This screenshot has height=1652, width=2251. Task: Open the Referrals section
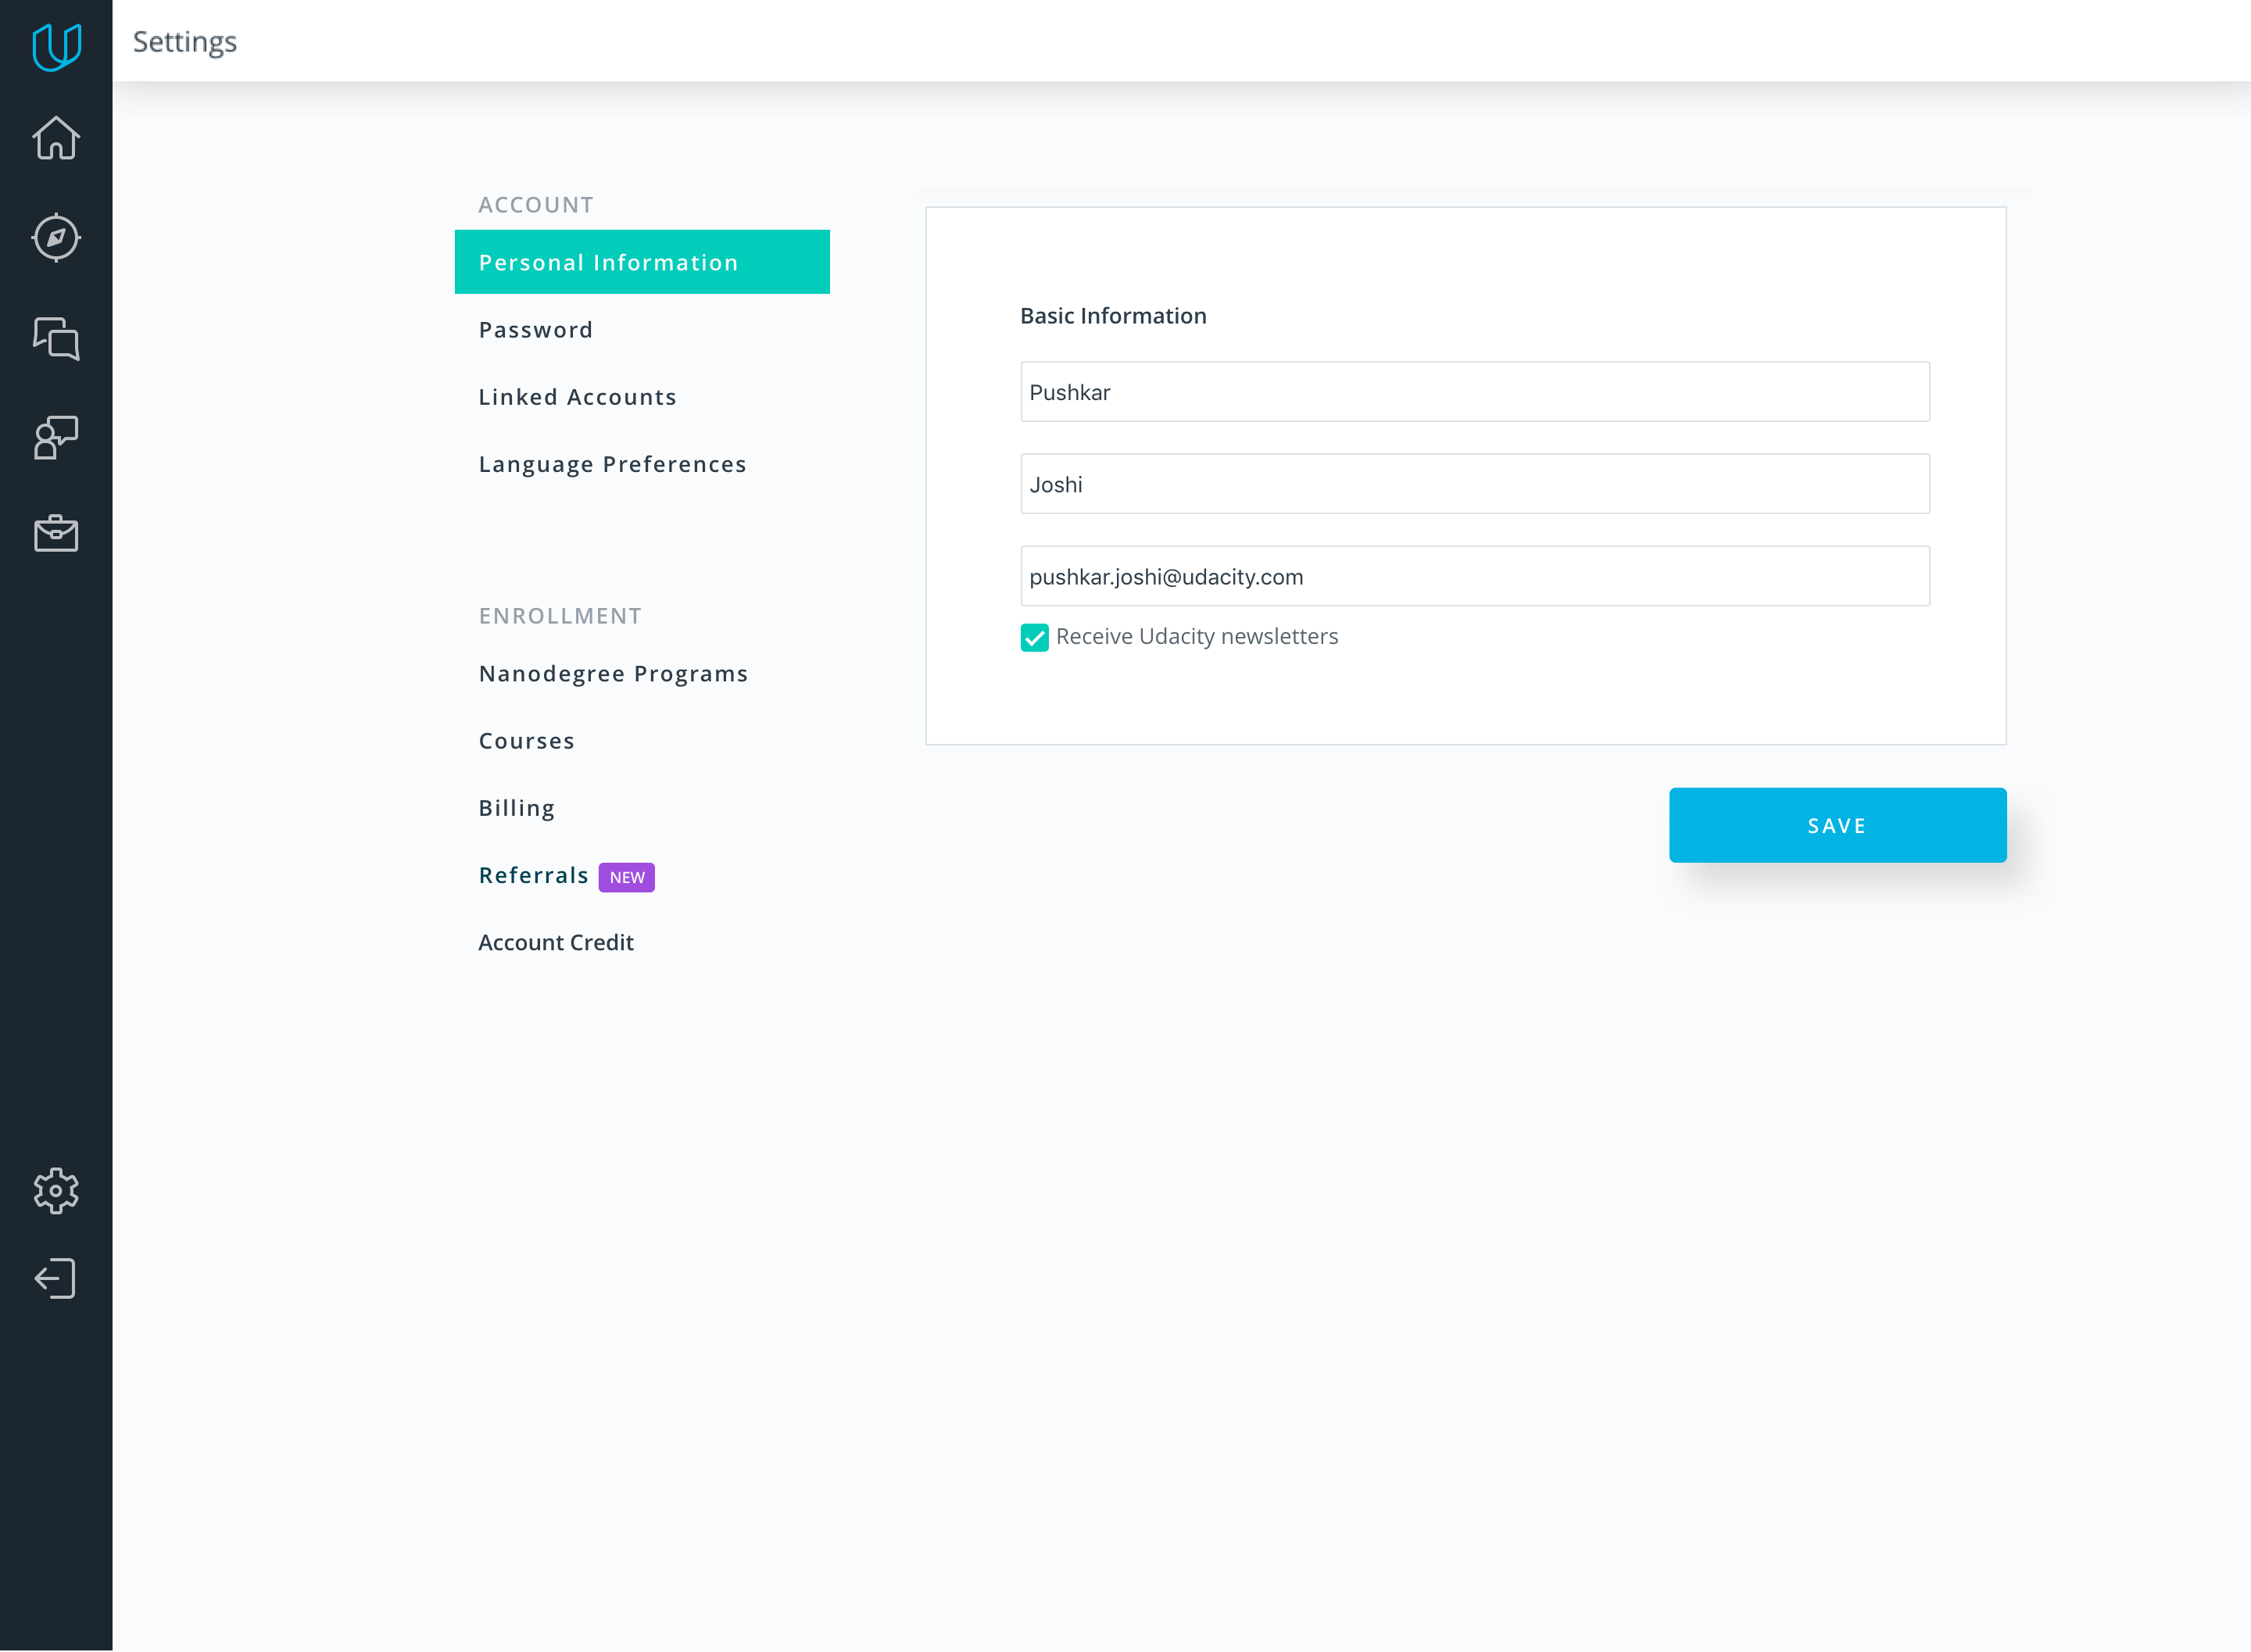click(x=534, y=875)
